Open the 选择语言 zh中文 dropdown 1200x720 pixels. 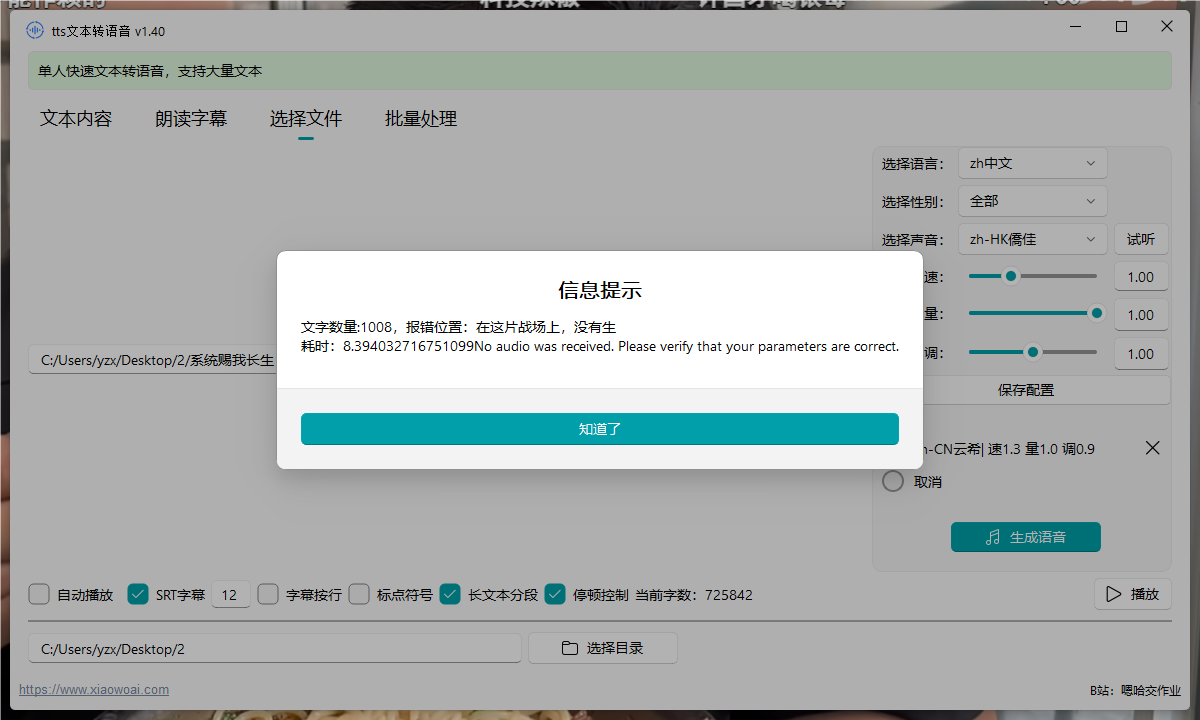(x=1032, y=163)
